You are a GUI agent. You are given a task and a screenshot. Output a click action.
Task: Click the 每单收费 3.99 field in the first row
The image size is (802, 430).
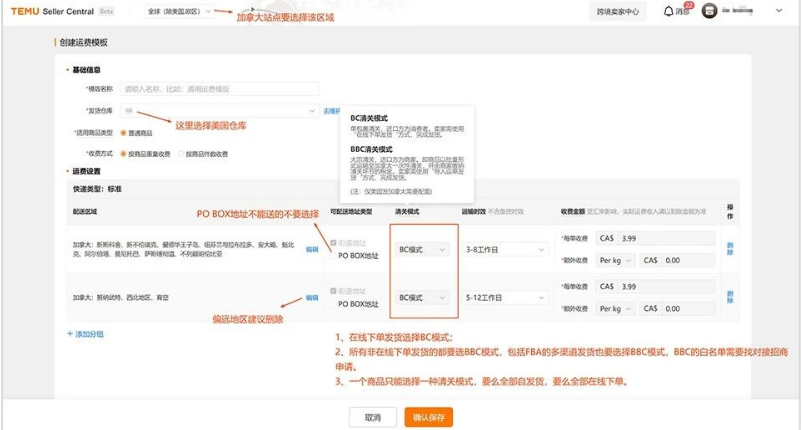666,238
